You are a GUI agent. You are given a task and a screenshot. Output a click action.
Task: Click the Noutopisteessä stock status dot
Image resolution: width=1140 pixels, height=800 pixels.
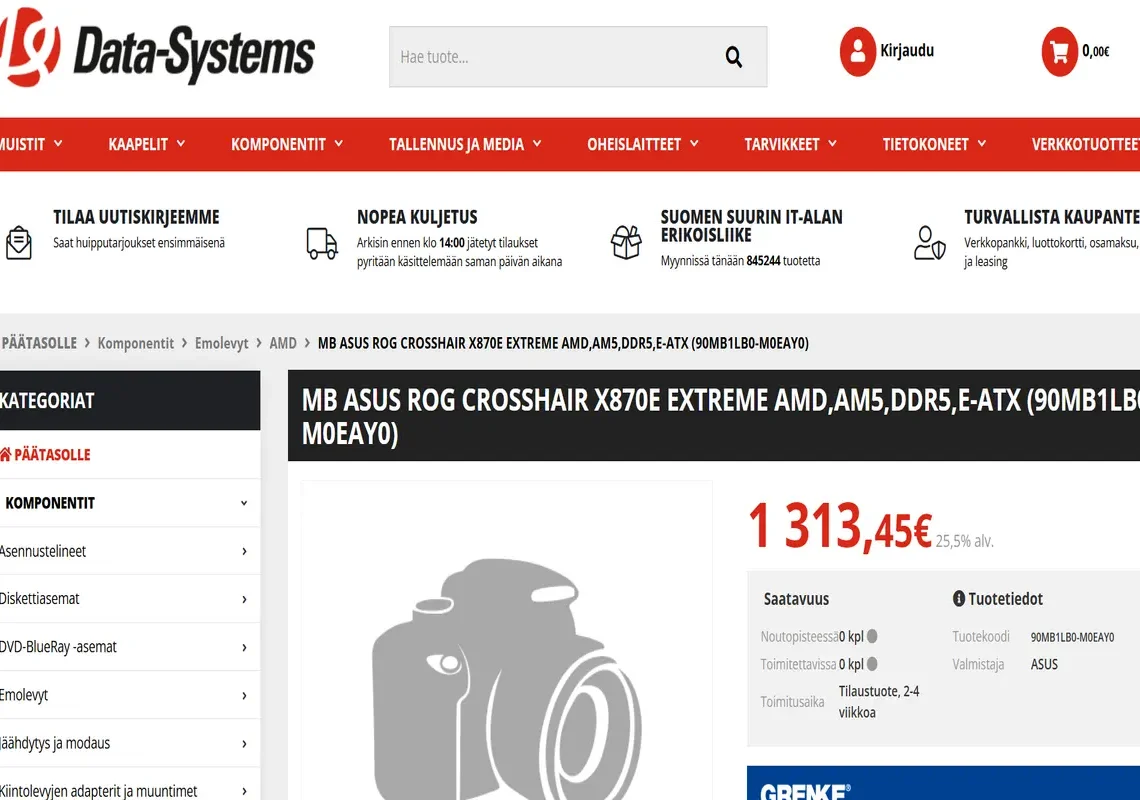click(872, 636)
